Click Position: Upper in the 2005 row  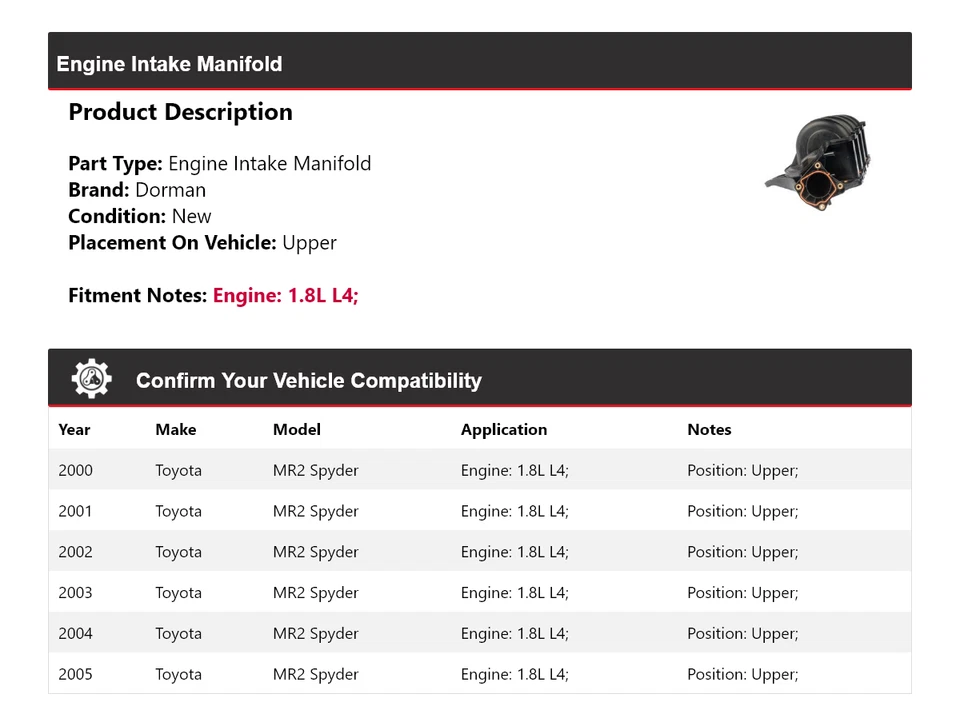pos(743,674)
